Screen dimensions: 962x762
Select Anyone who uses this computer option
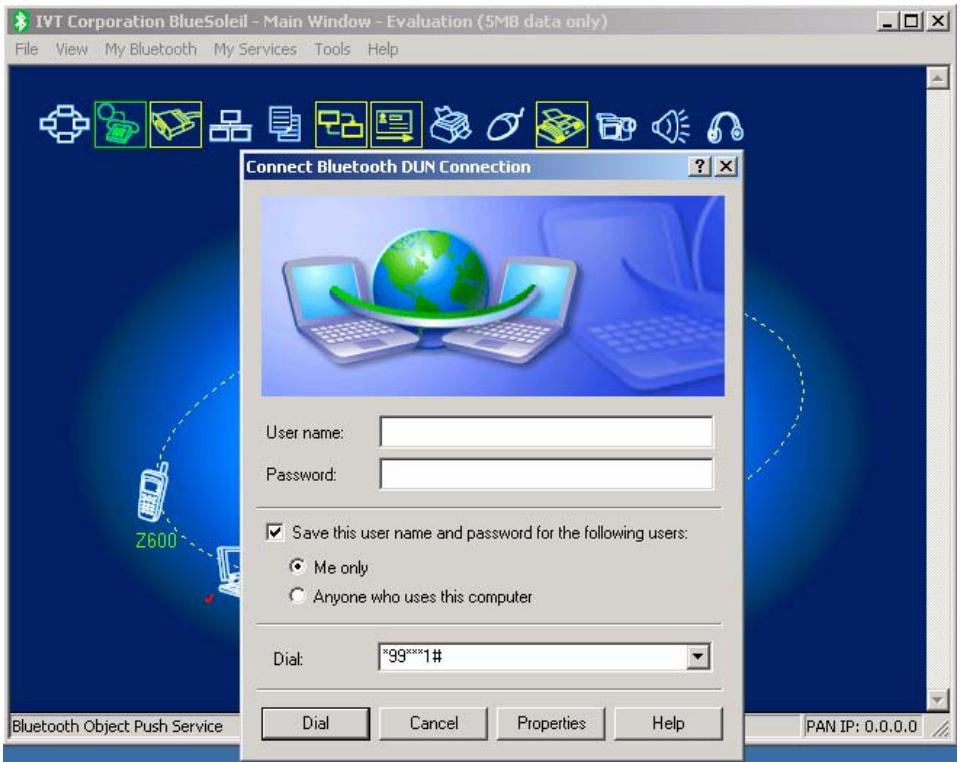click(x=297, y=596)
